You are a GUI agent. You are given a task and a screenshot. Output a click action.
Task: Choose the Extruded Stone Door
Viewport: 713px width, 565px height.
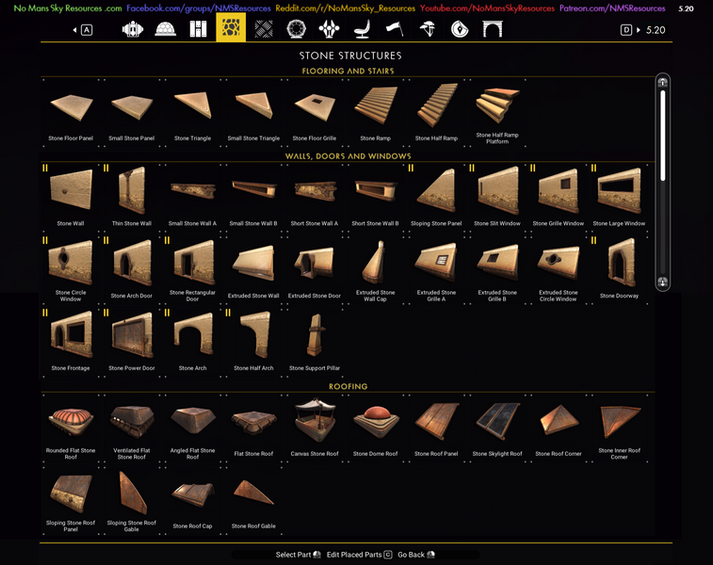(x=315, y=269)
